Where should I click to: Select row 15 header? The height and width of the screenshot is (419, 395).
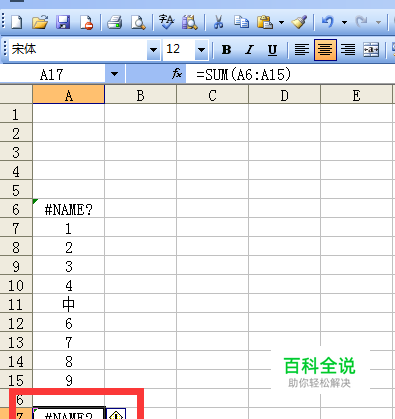[x=16, y=380]
